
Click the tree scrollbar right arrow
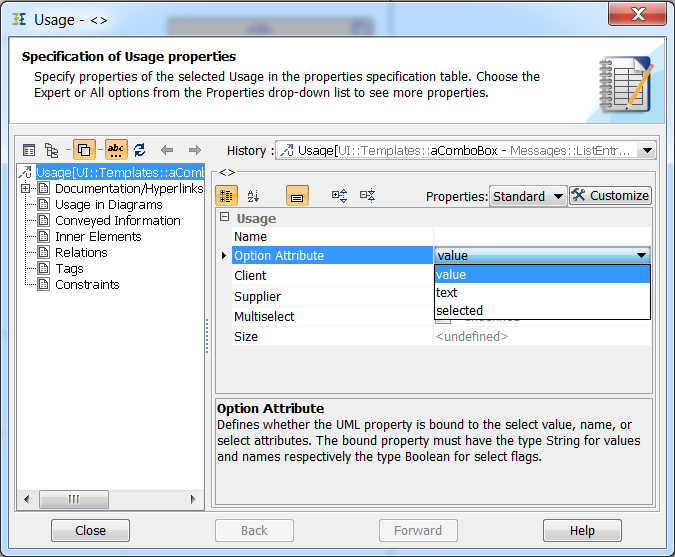tap(193, 499)
